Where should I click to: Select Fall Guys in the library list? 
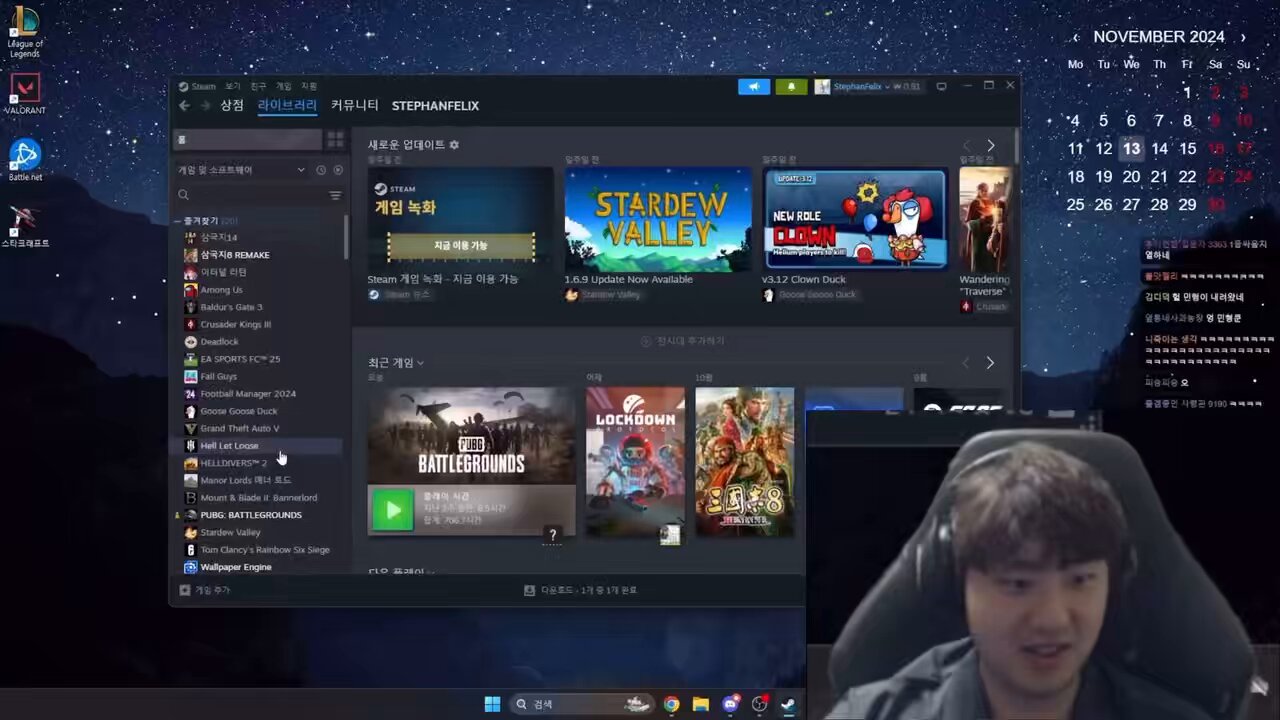(218, 376)
